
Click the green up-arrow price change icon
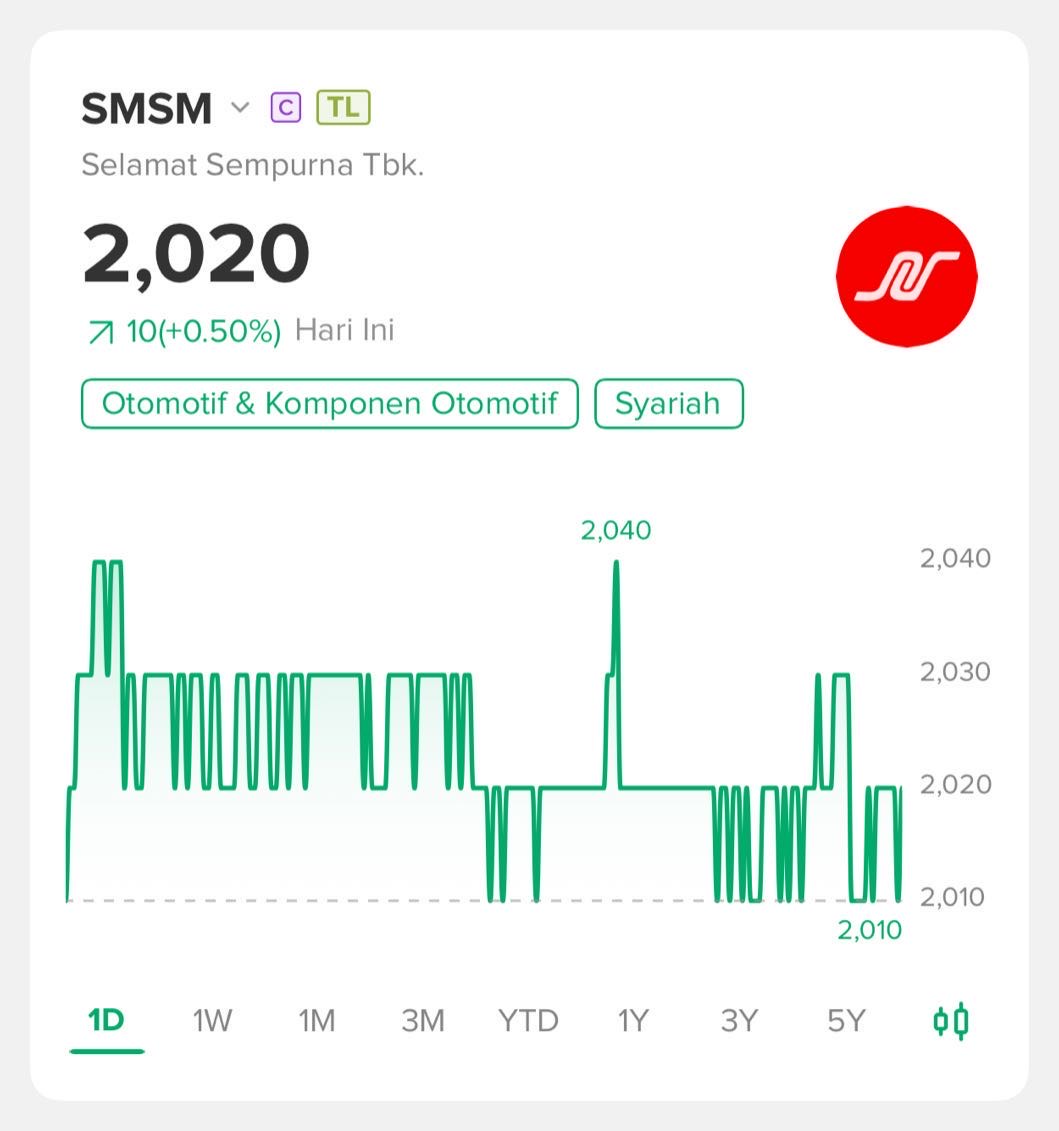point(101,332)
